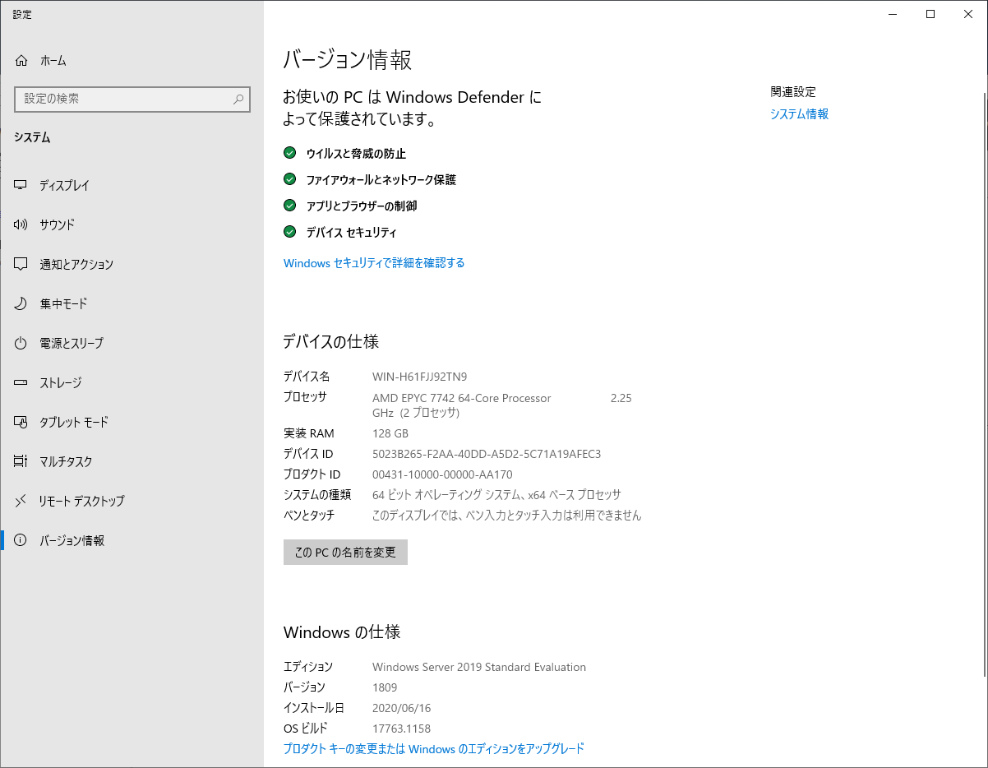This screenshot has height=768, width=988.
Task: Select 集中モード in sidebar
Action: (132, 304)
